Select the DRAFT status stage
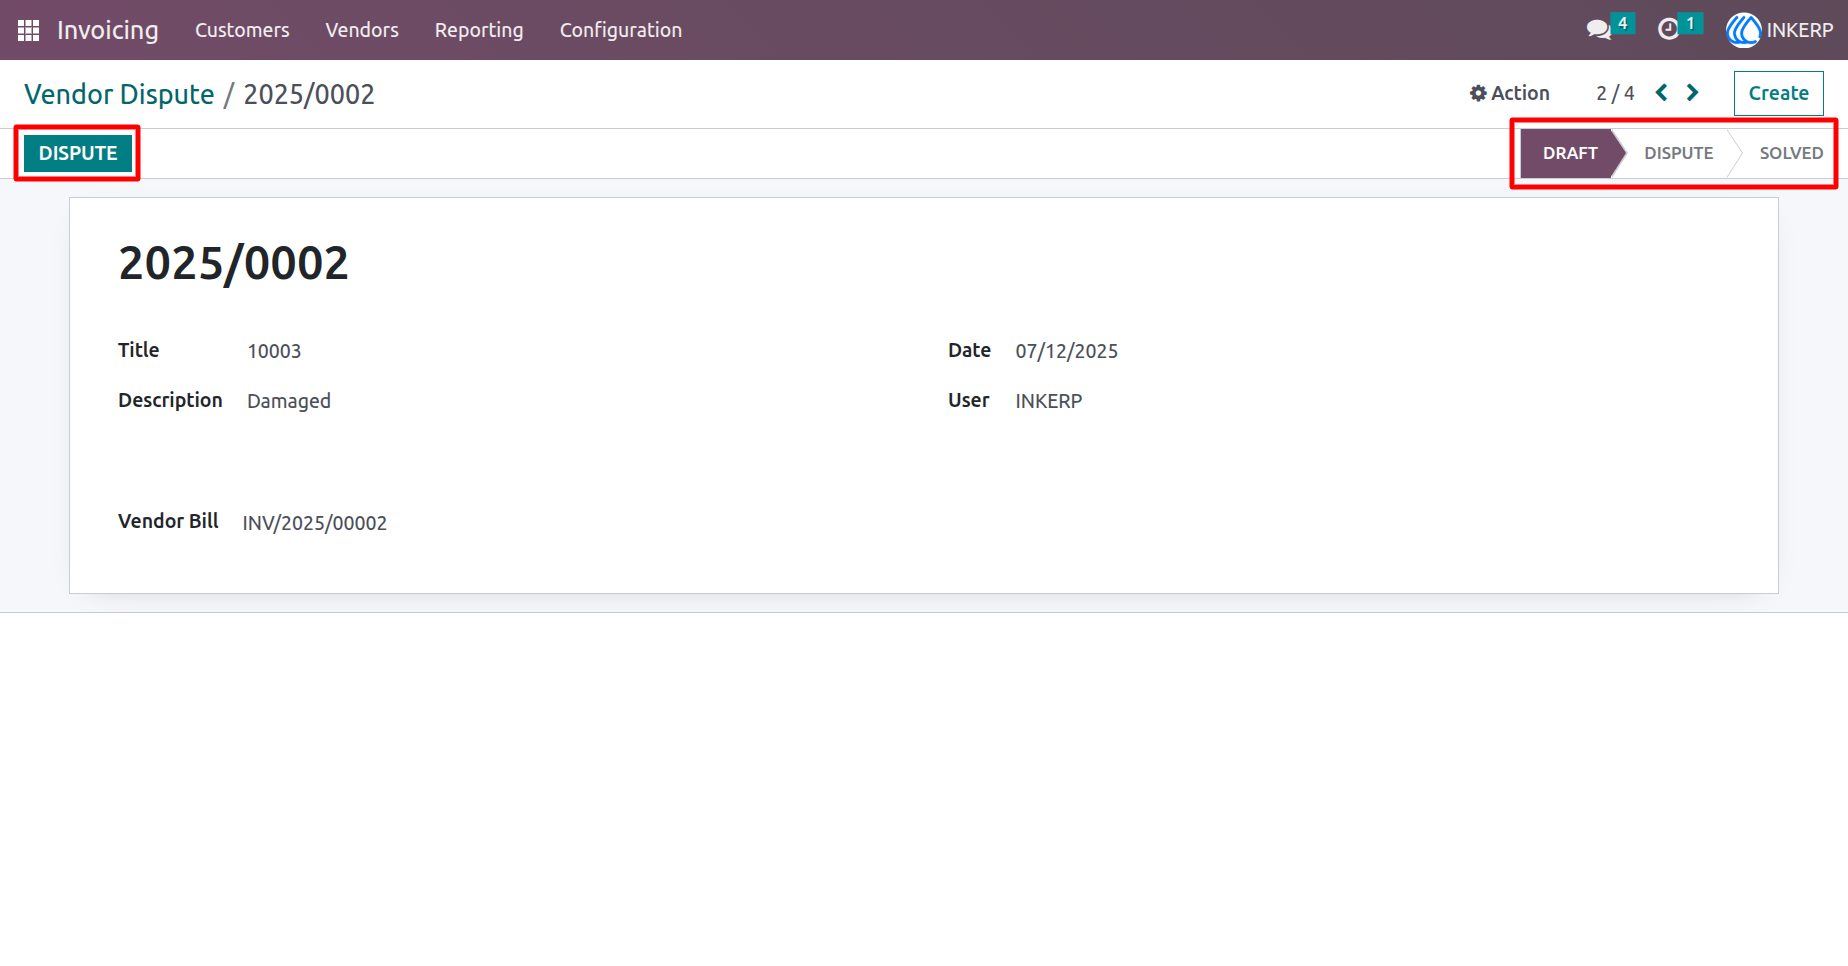This screenshot has height=966, width=1848. tap(1569, 153)
